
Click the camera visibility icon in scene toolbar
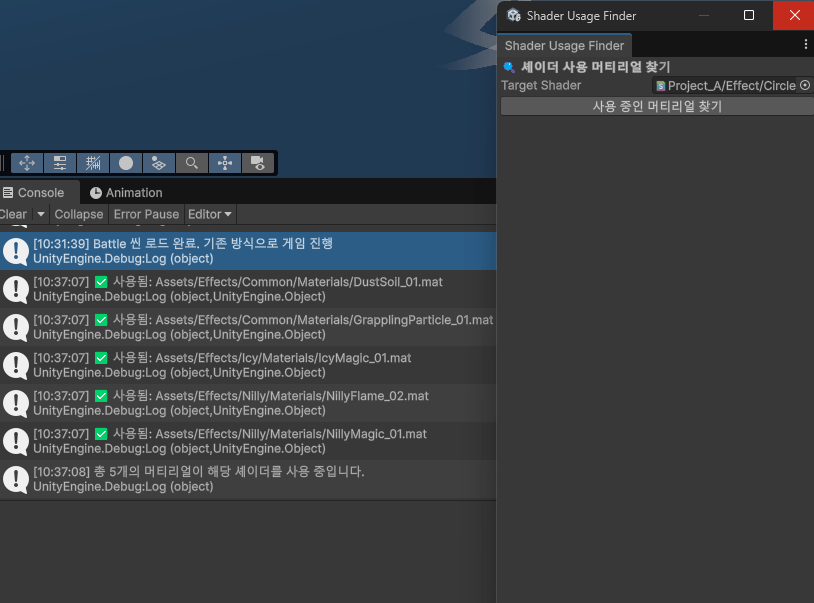click(257, 163)
